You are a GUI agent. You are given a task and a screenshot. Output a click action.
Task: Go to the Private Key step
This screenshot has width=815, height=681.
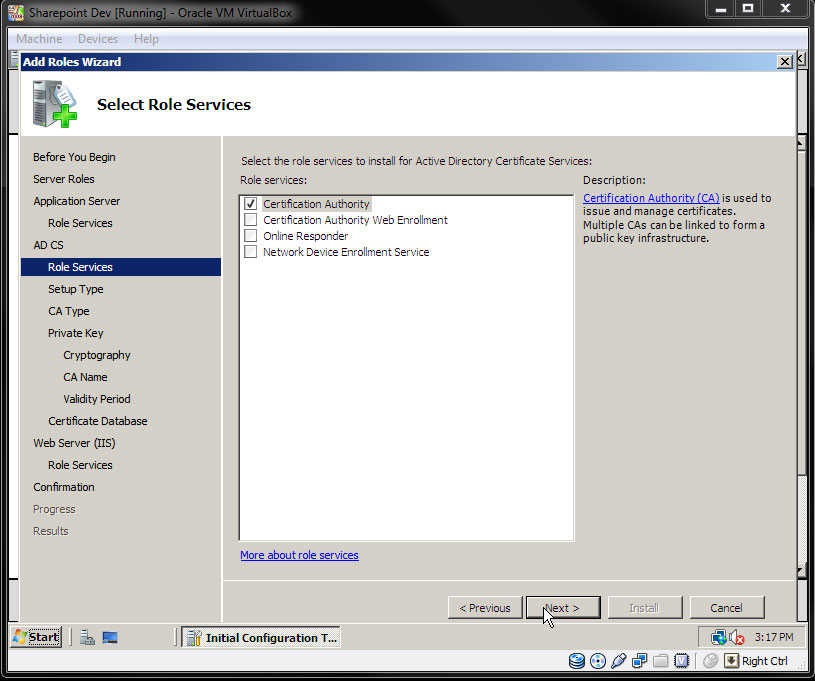[76, 333]
